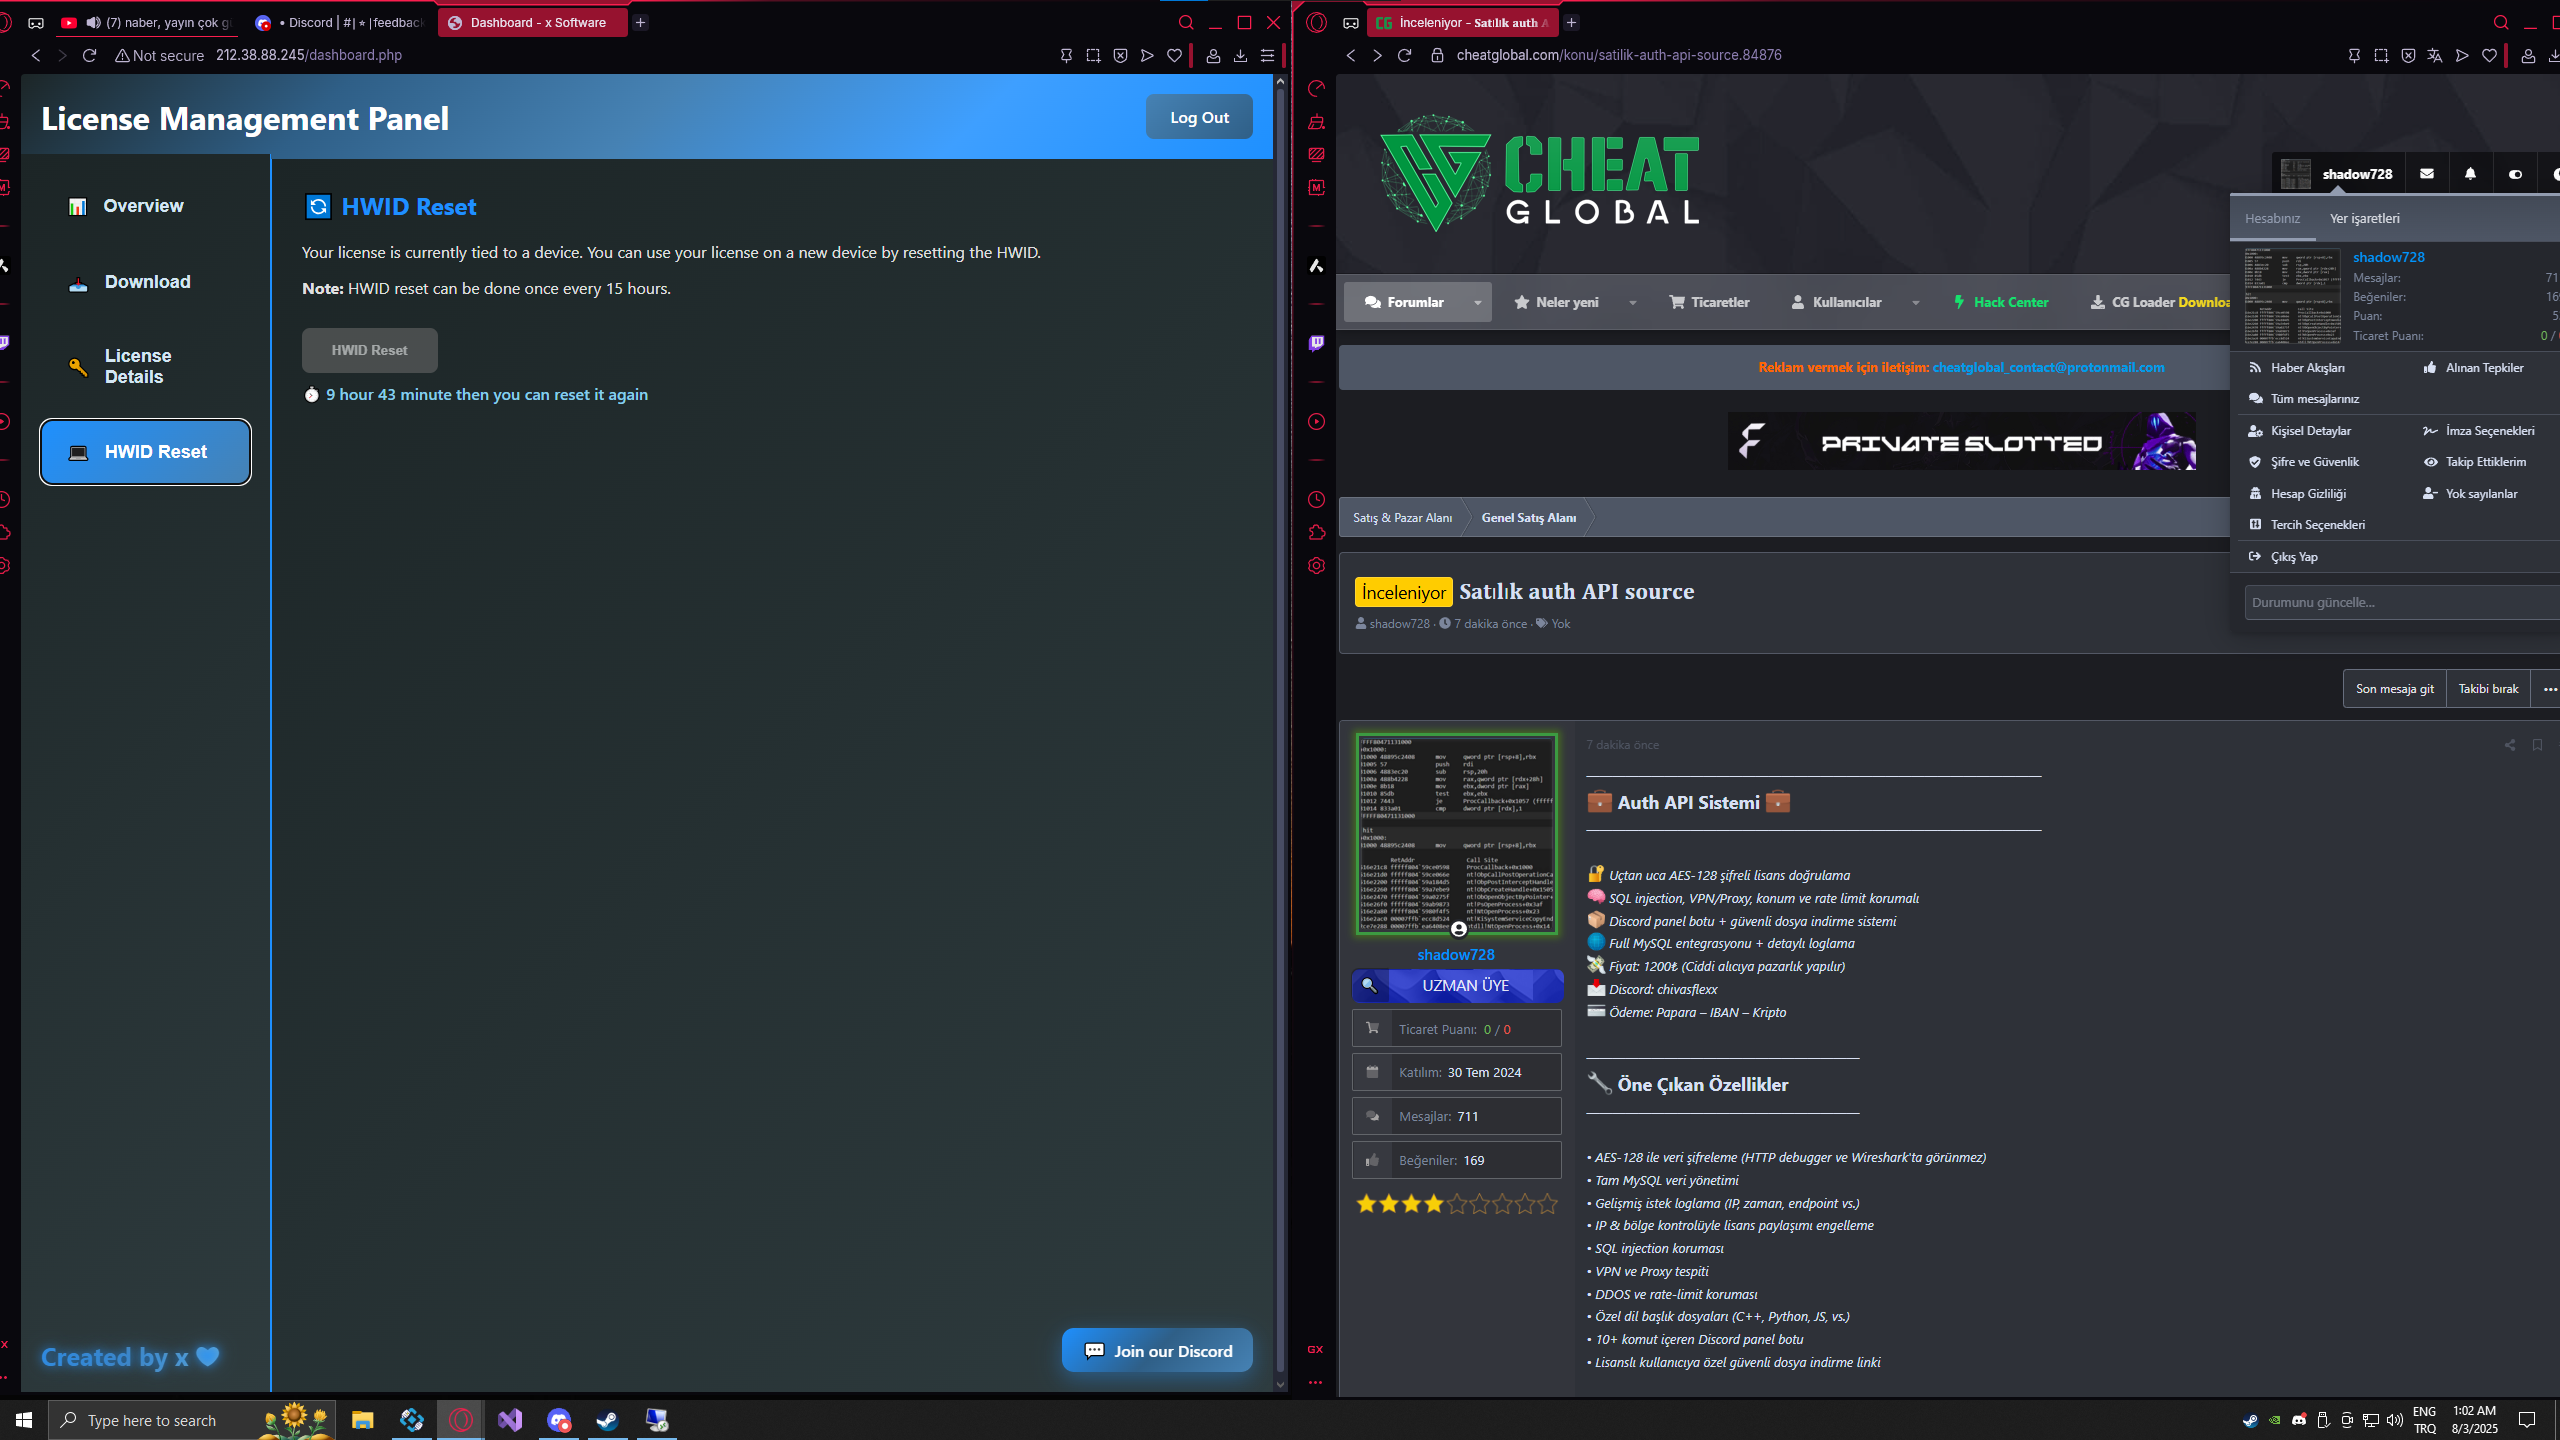
Task: Open the Hack Center nav link
Action: (2000, 302)
